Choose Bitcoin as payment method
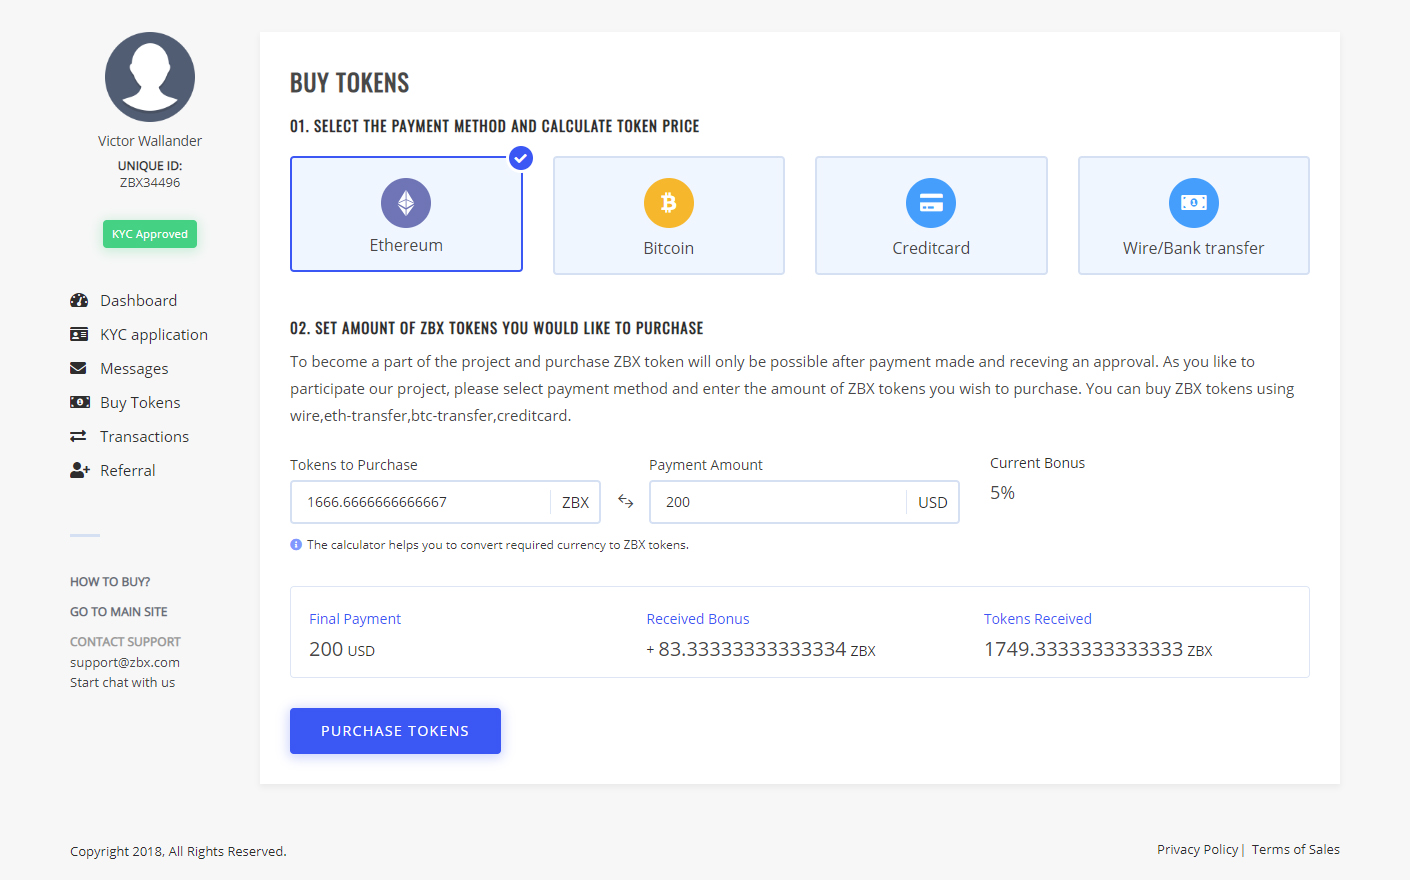The width and height of the screenshot is (1410, 880). [x=669, y=215]
